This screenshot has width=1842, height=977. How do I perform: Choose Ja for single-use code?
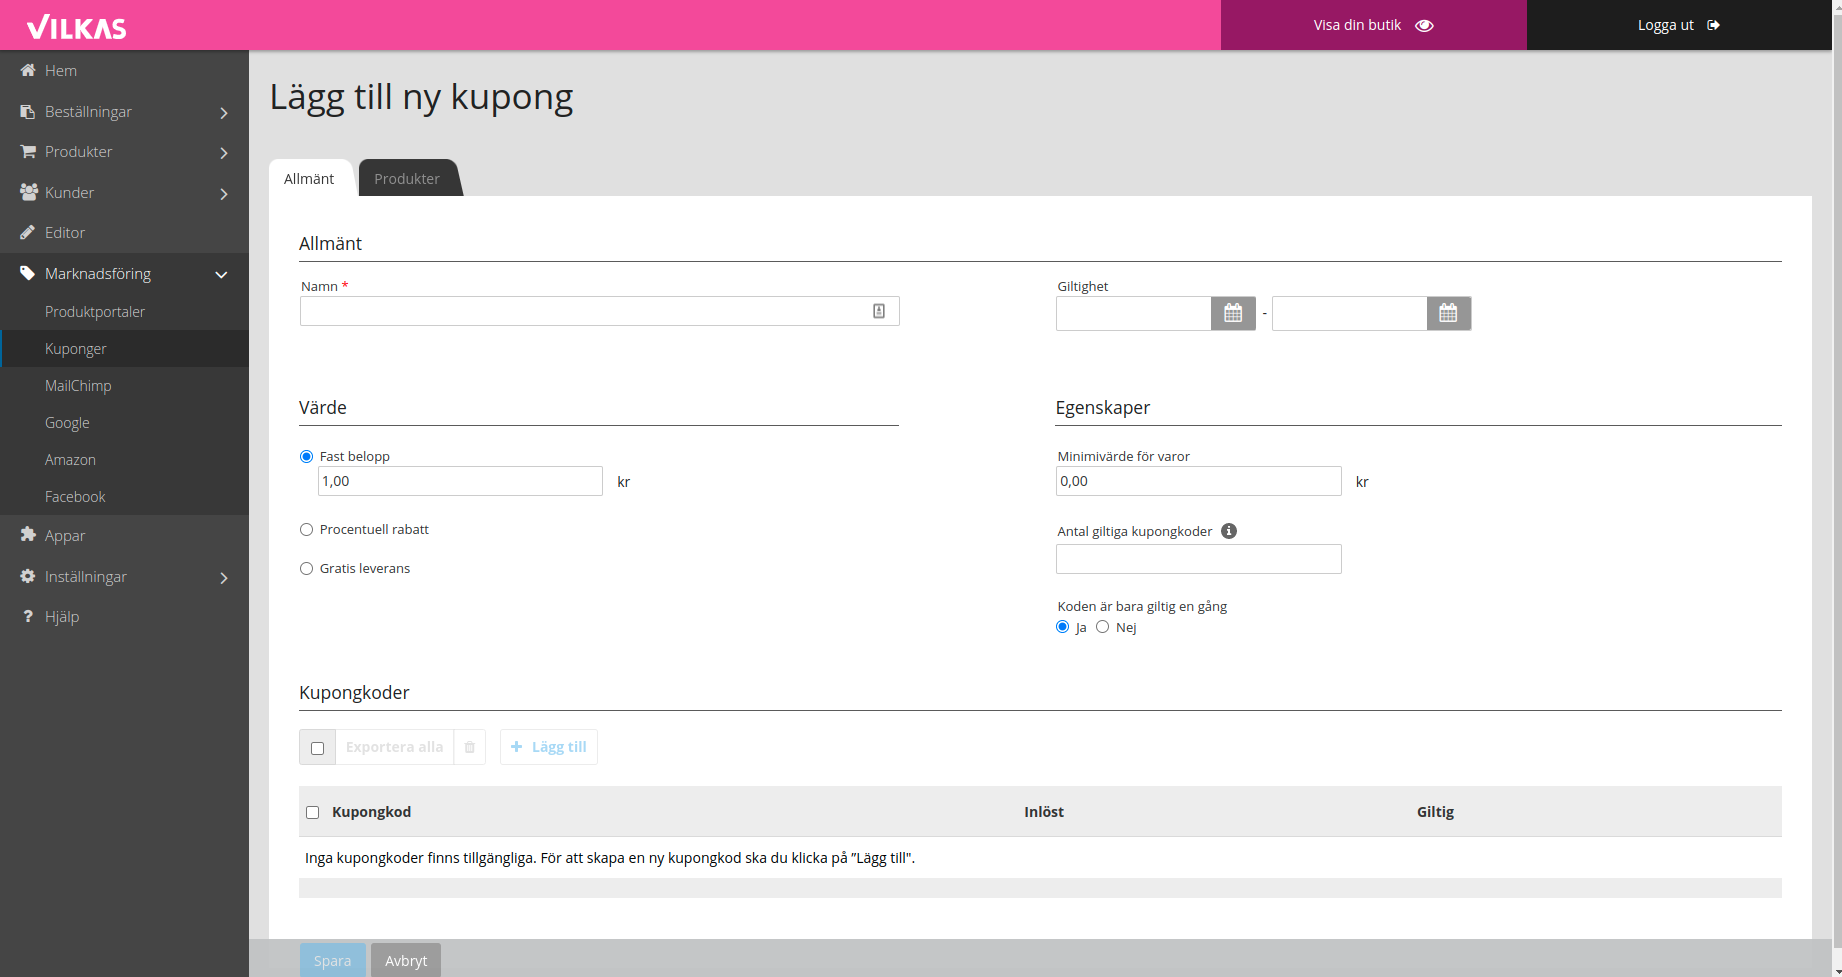(1062, 627)
